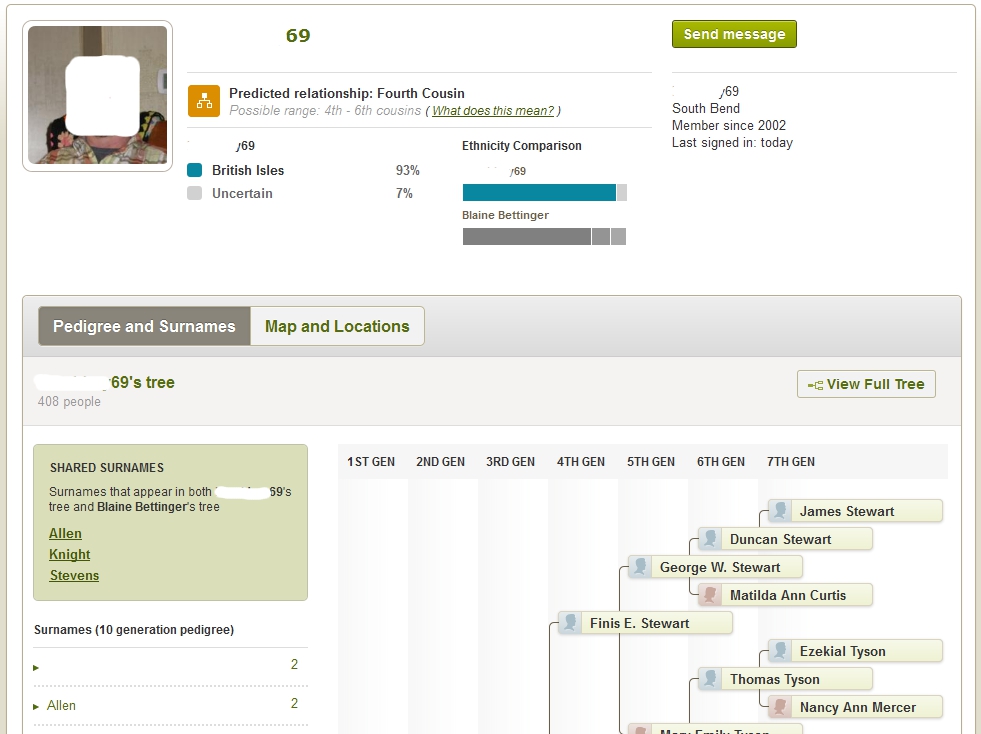Image resolution: width=981 pixels, height=734 pixels.
Task: Click the Nancy Ann Mercer silhouette icon
Action: tap(780, 707)
